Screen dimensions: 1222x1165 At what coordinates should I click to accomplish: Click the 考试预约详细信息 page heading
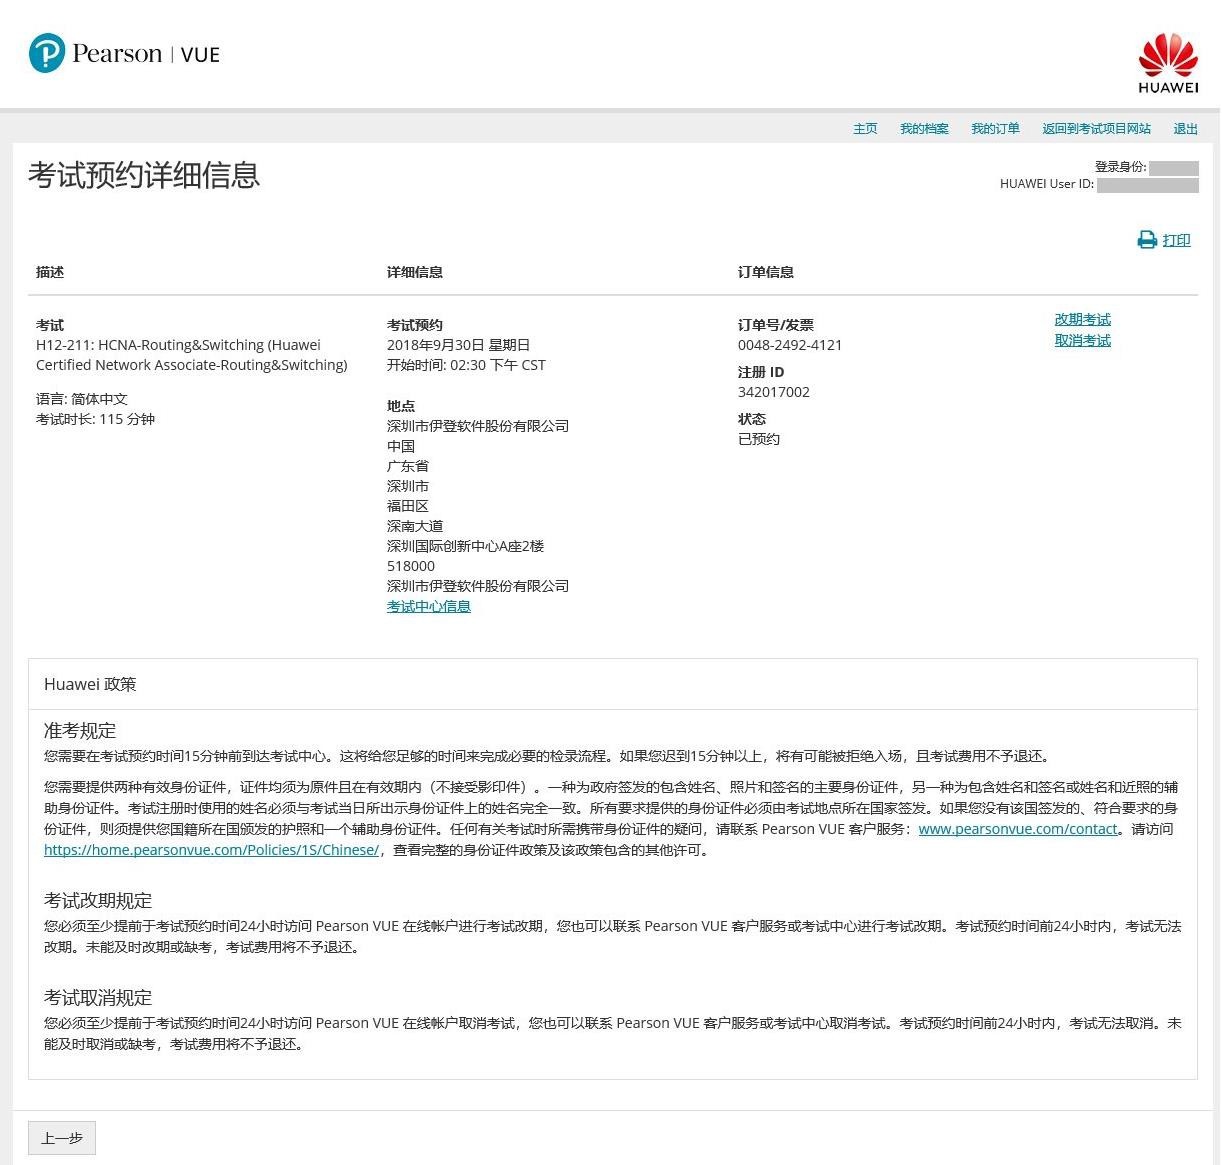coord(144,176)
